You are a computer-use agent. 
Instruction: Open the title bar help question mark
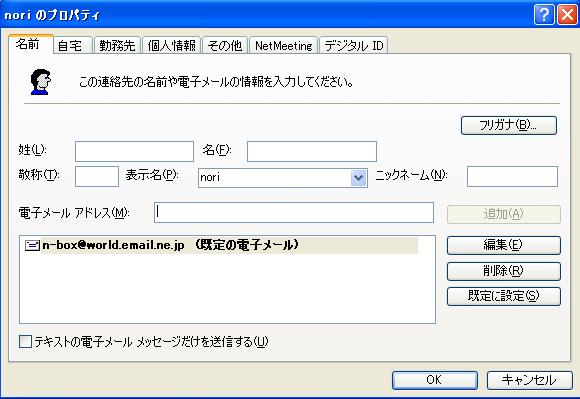tap(544, 15)
